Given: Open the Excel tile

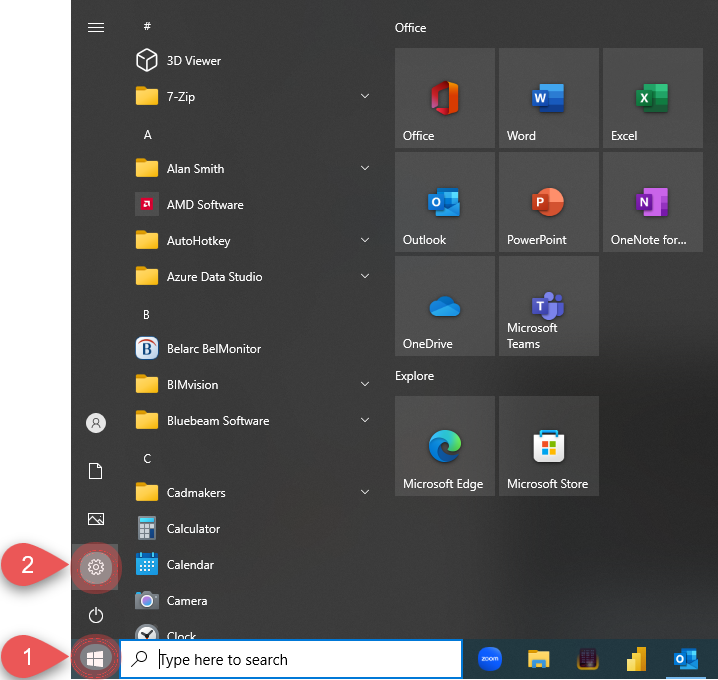Looking at the screenshot, I should tap(653, 98).
